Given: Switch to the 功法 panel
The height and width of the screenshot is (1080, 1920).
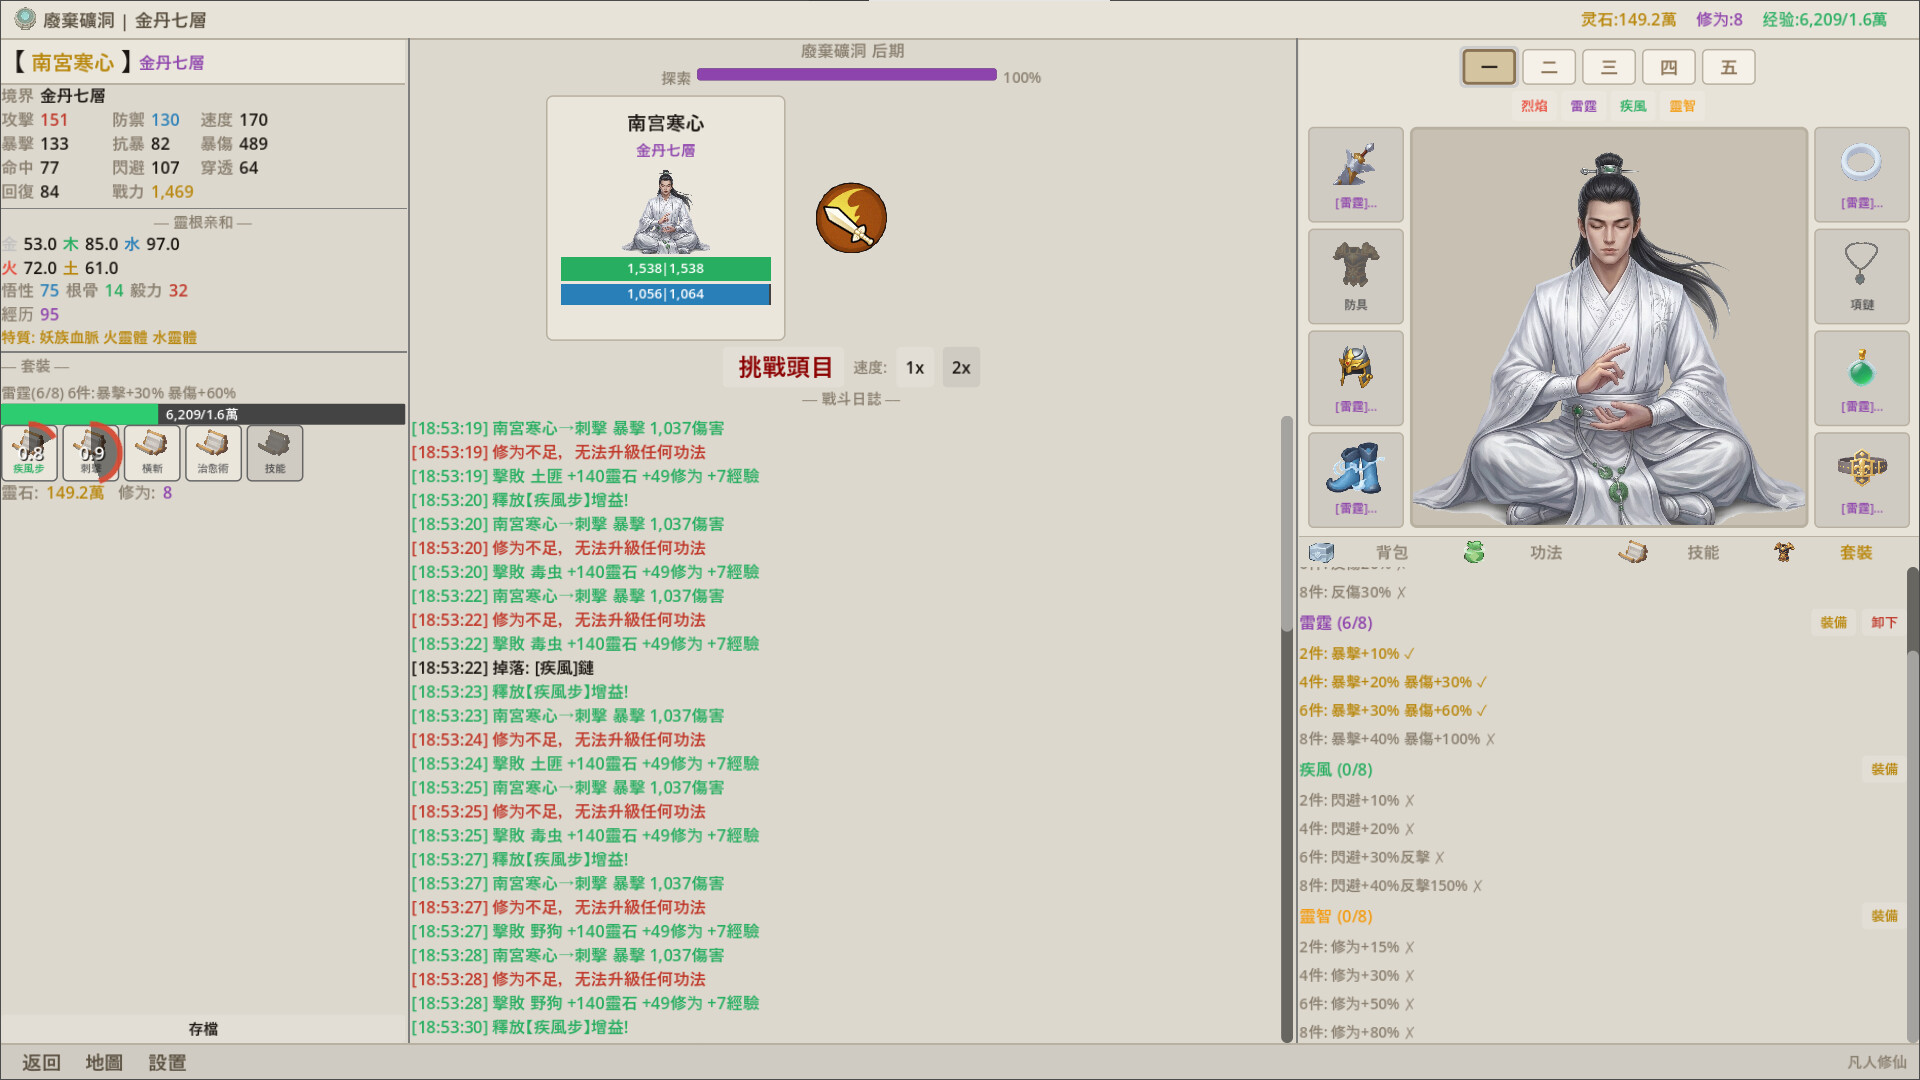Looking at the screenshot, I should (1546, 552).
